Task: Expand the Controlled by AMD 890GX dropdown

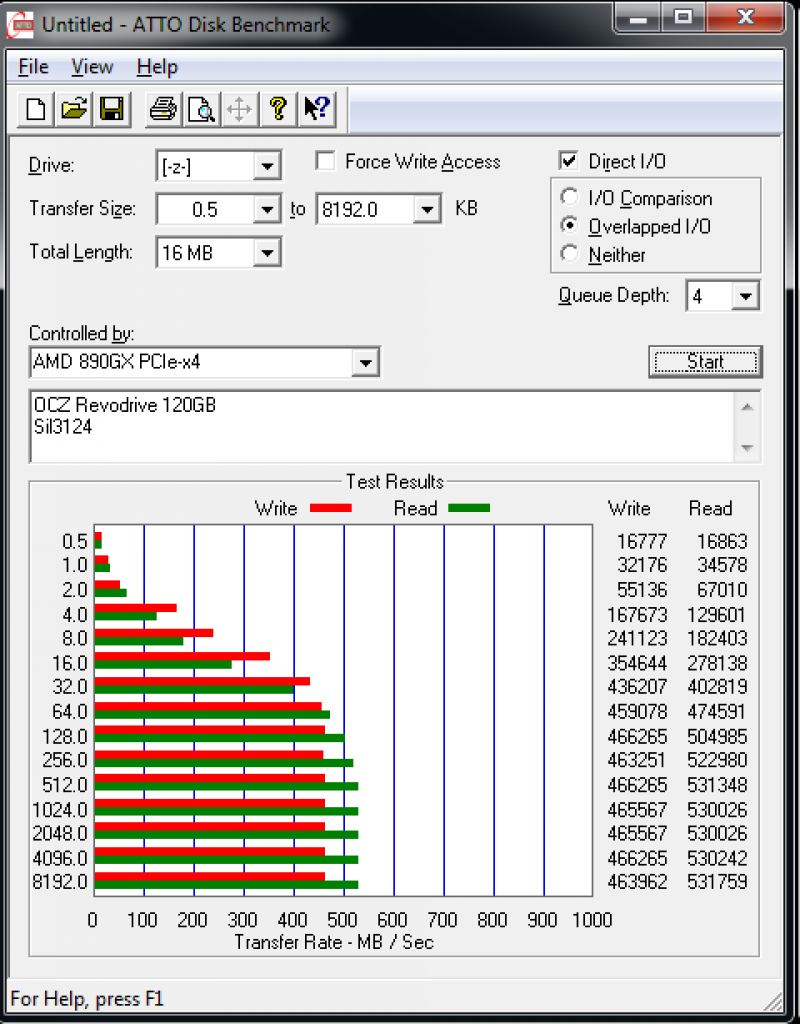Action: click(365, 362)
